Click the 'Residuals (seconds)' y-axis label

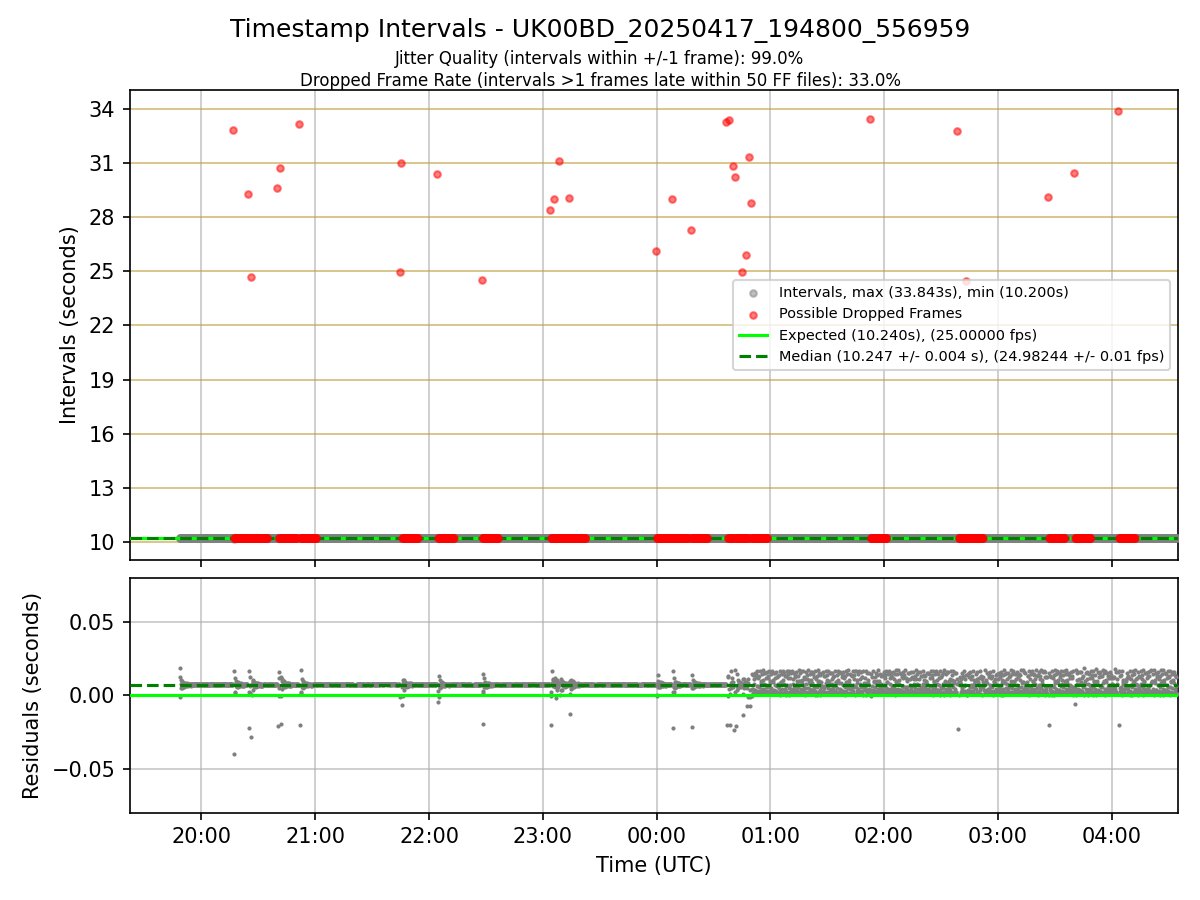[32, 696]
